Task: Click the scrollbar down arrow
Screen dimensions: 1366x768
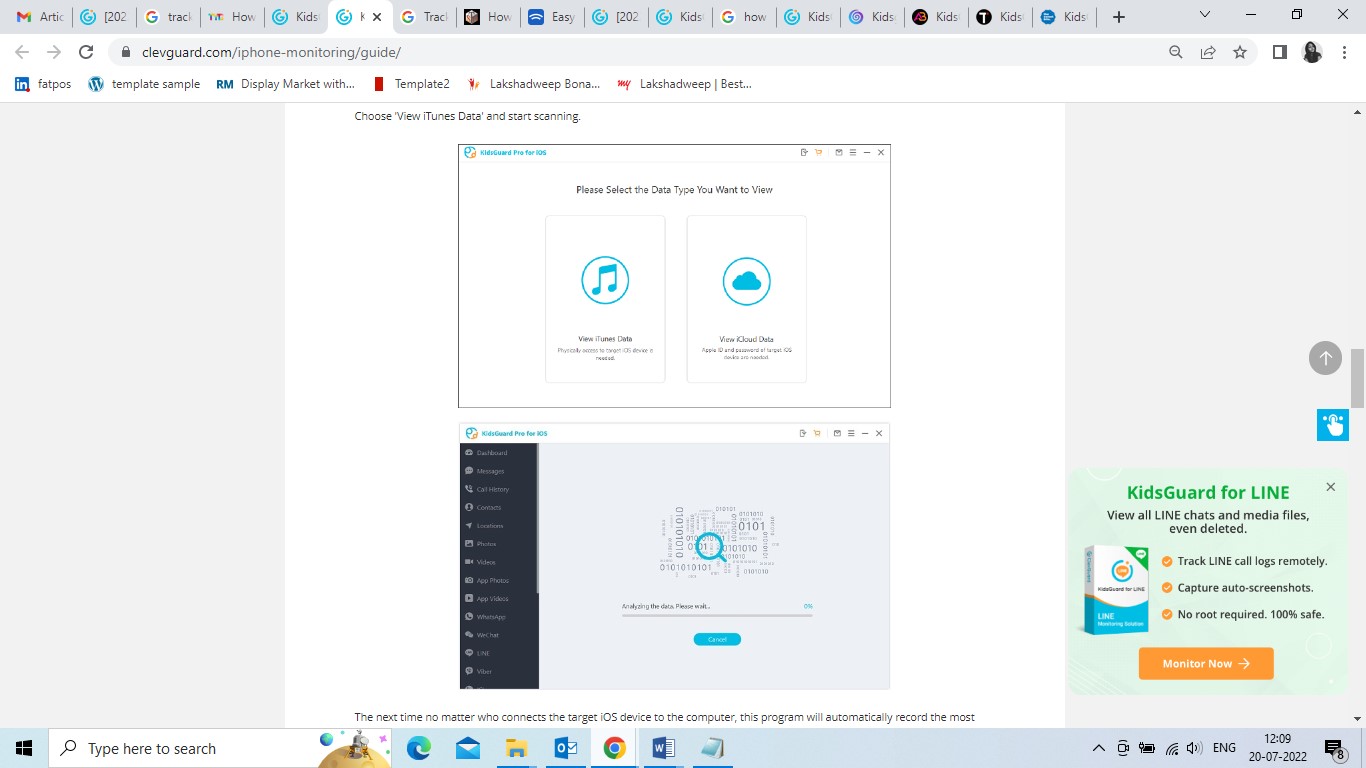Action: [x=1357, y=718]
